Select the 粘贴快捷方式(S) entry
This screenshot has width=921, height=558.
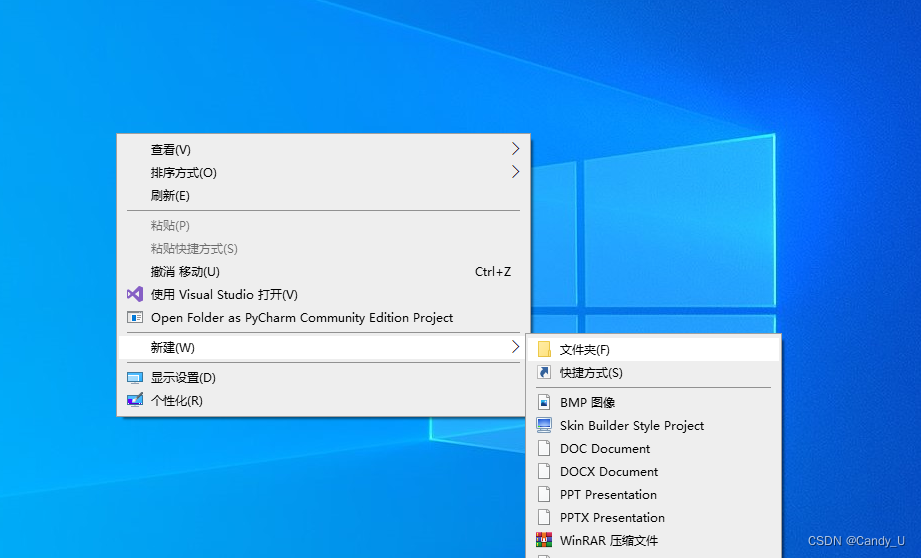coord(324,248)
